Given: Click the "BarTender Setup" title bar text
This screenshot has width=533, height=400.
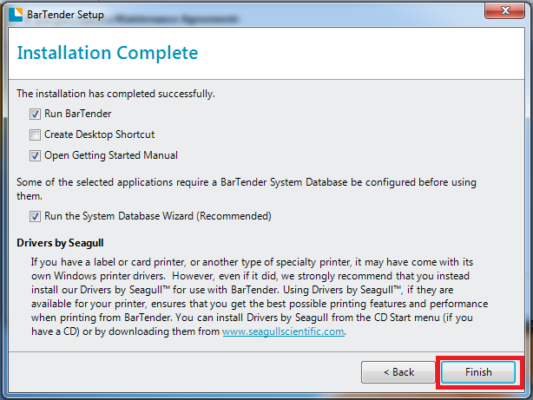Looking at the screenshot, I should click(x=65, y=15).
